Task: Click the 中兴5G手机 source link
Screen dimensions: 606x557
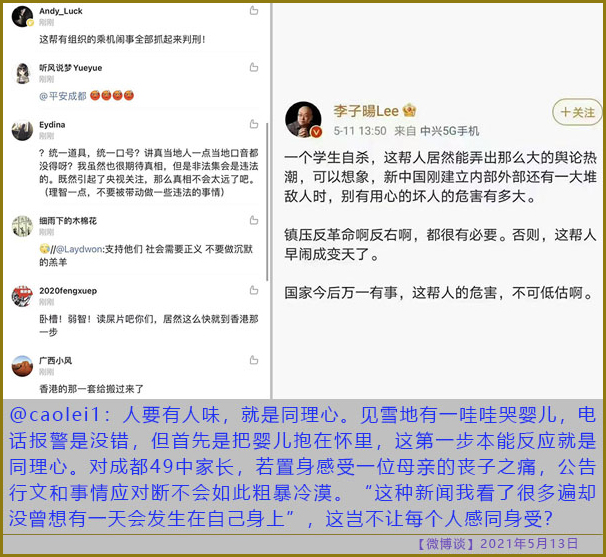Action: [449, 131]
